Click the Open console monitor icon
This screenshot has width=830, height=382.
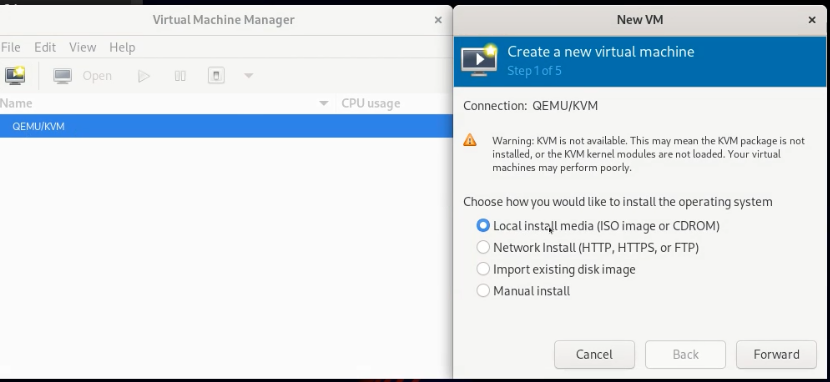click(x=62, y=76)
